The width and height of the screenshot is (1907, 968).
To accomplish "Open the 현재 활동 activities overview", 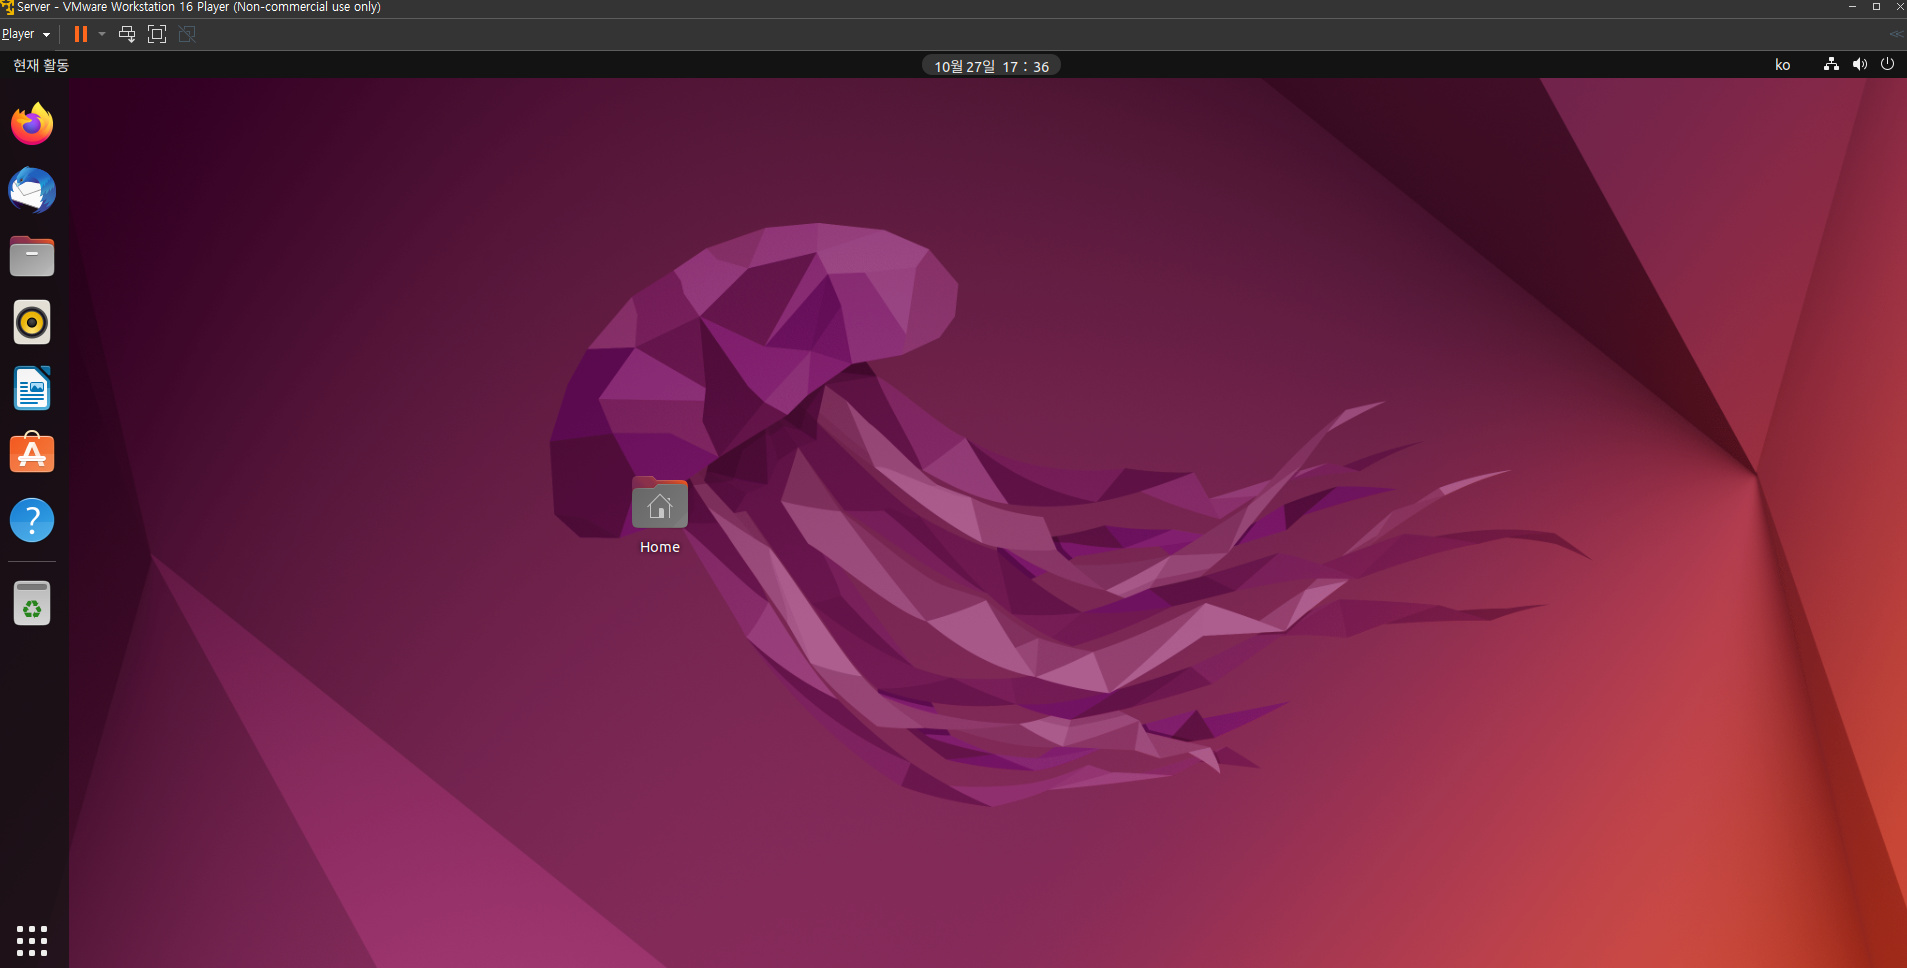I will 41,65.
